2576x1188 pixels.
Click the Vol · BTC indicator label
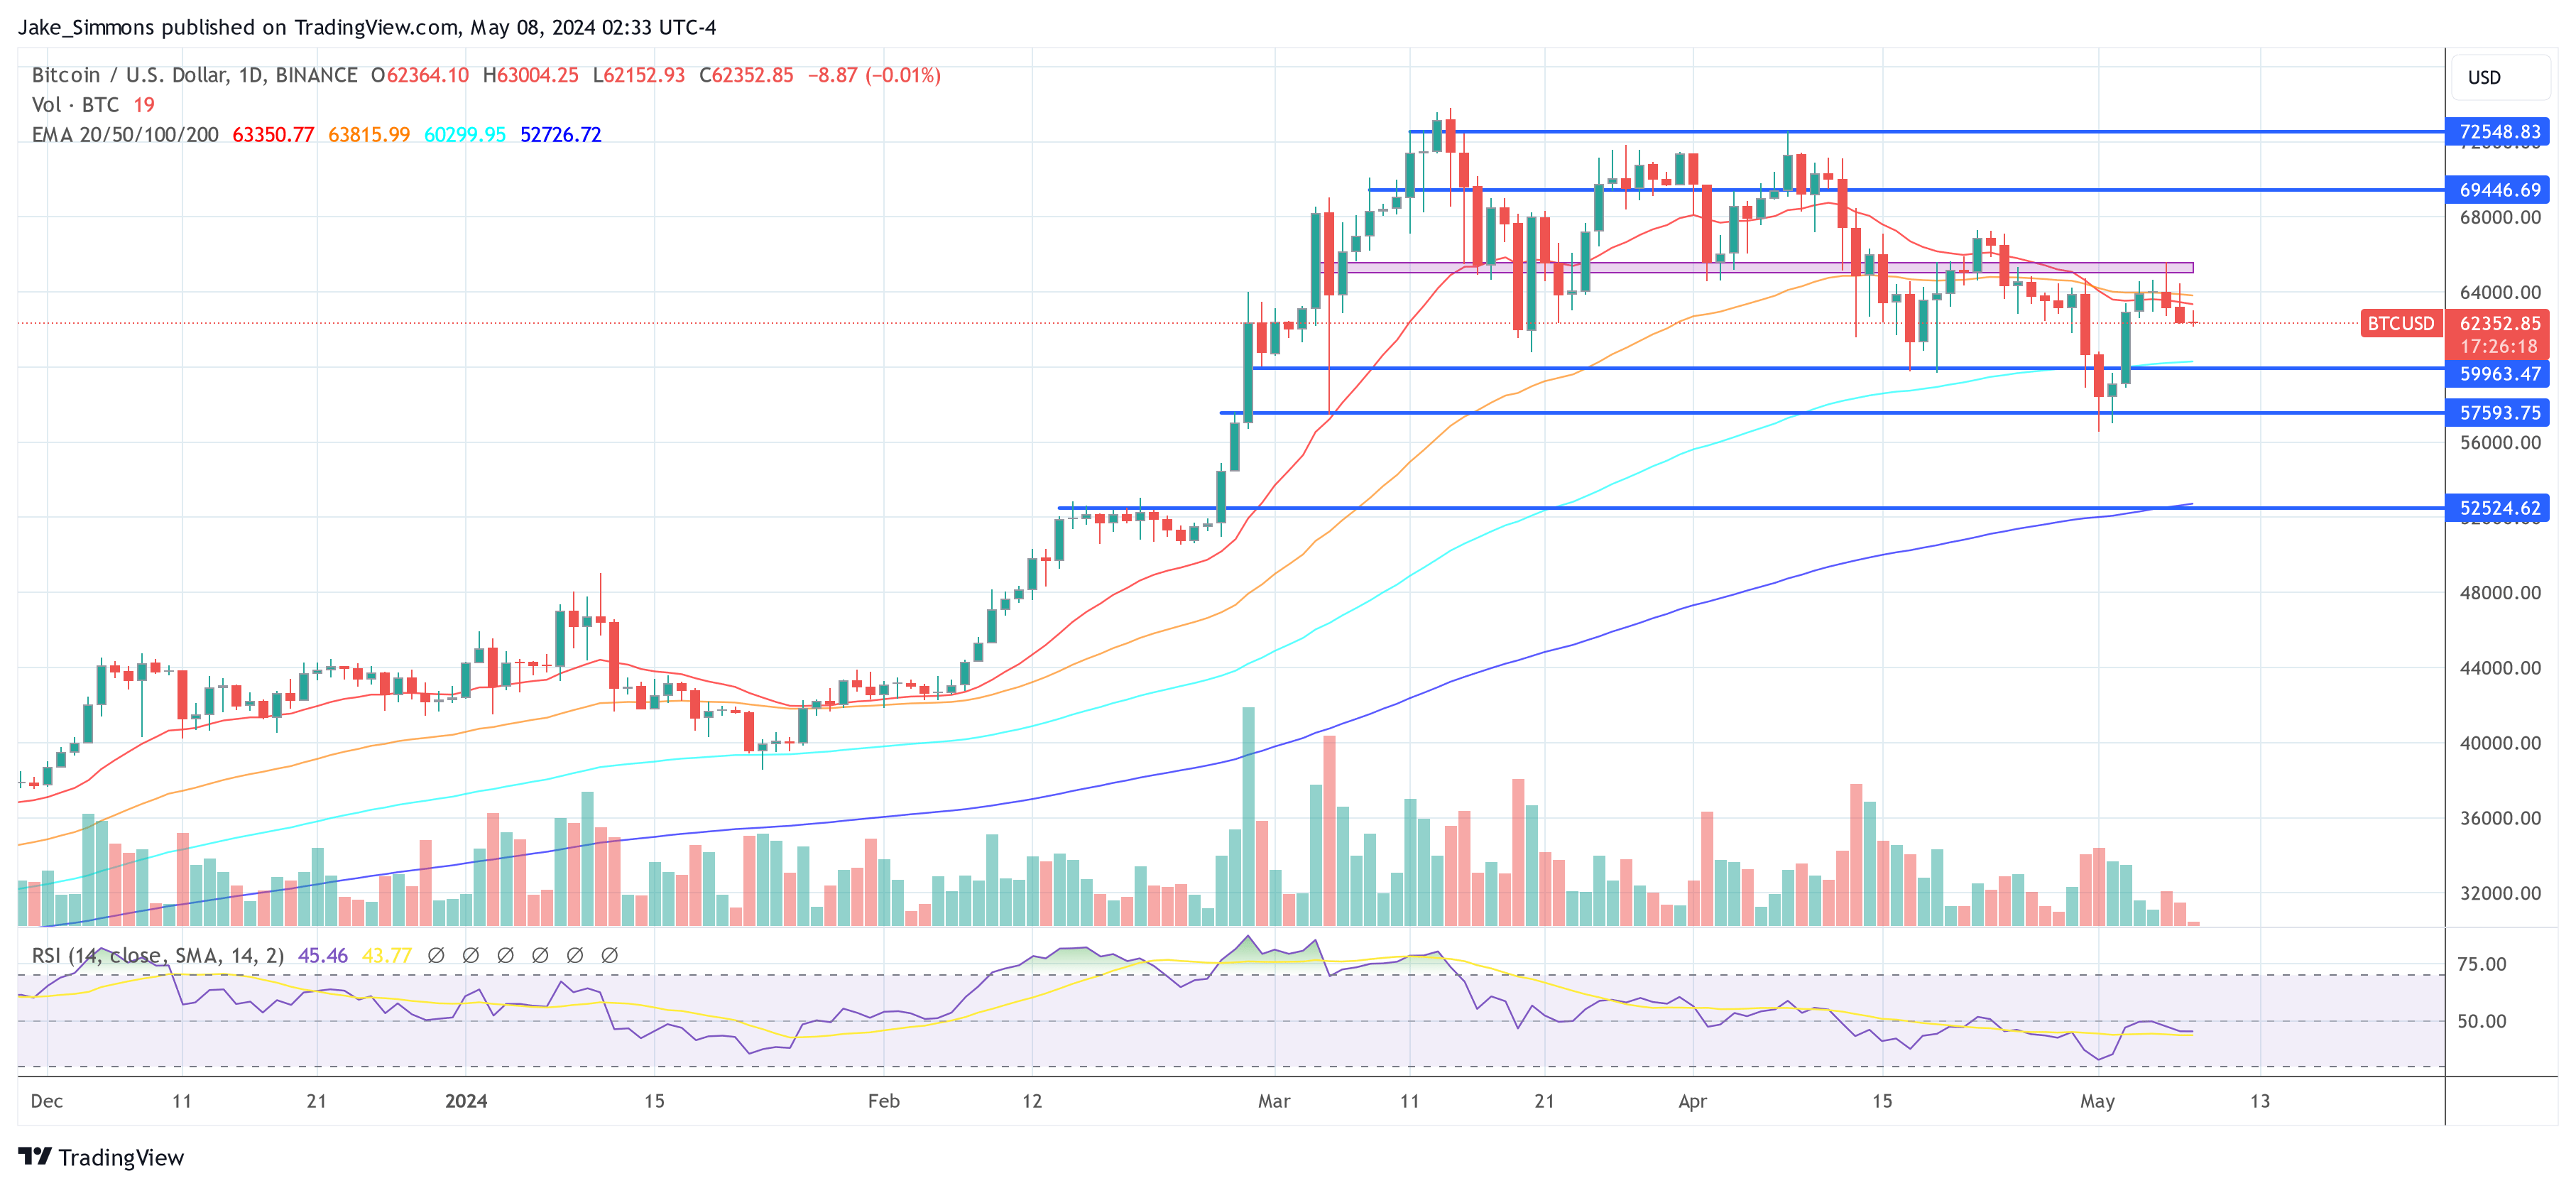[75, 105]
